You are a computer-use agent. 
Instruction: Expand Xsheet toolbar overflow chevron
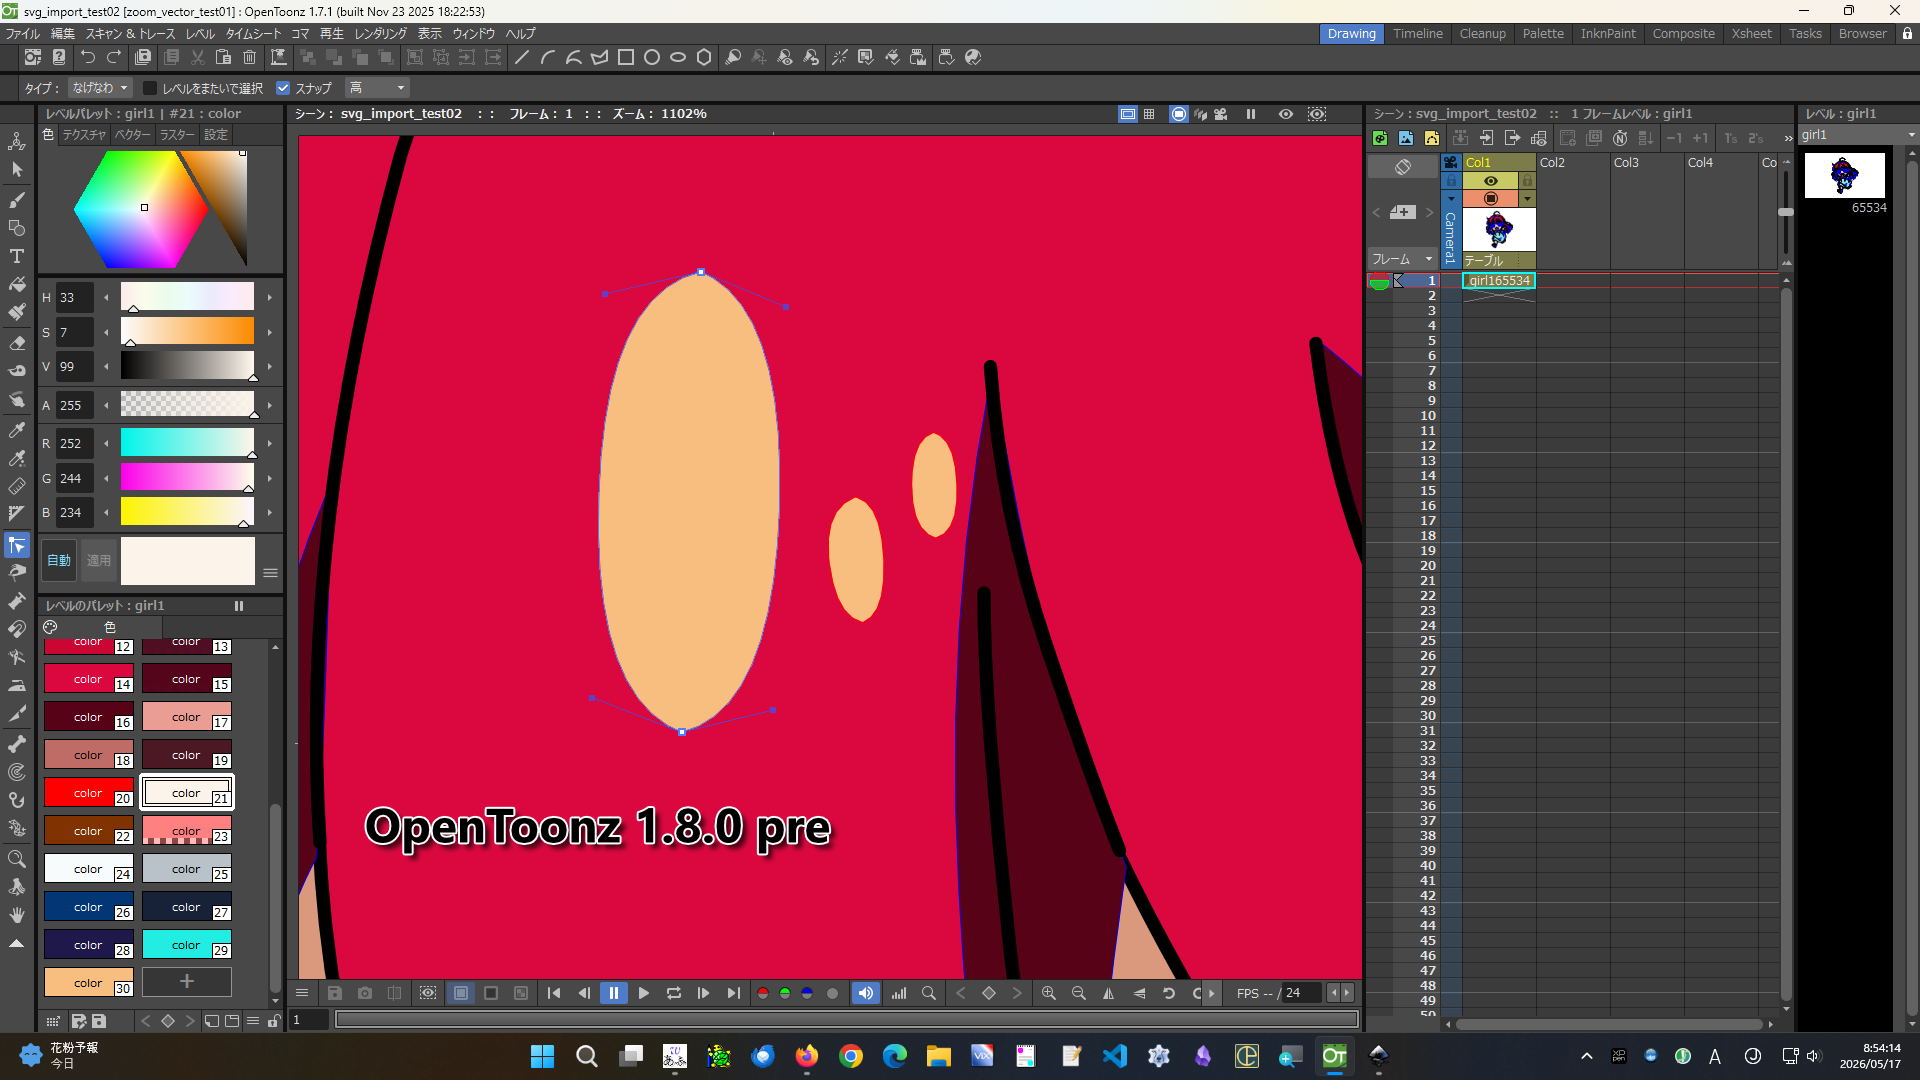[1788, 138]
